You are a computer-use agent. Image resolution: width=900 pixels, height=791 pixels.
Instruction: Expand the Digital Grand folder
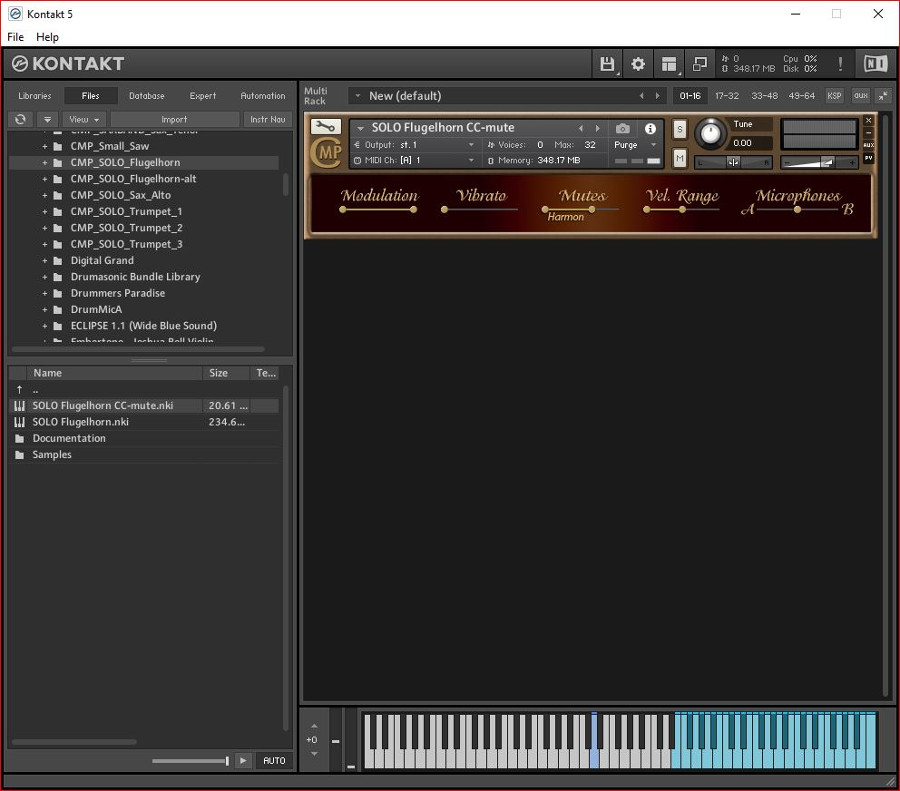[45, 261]
